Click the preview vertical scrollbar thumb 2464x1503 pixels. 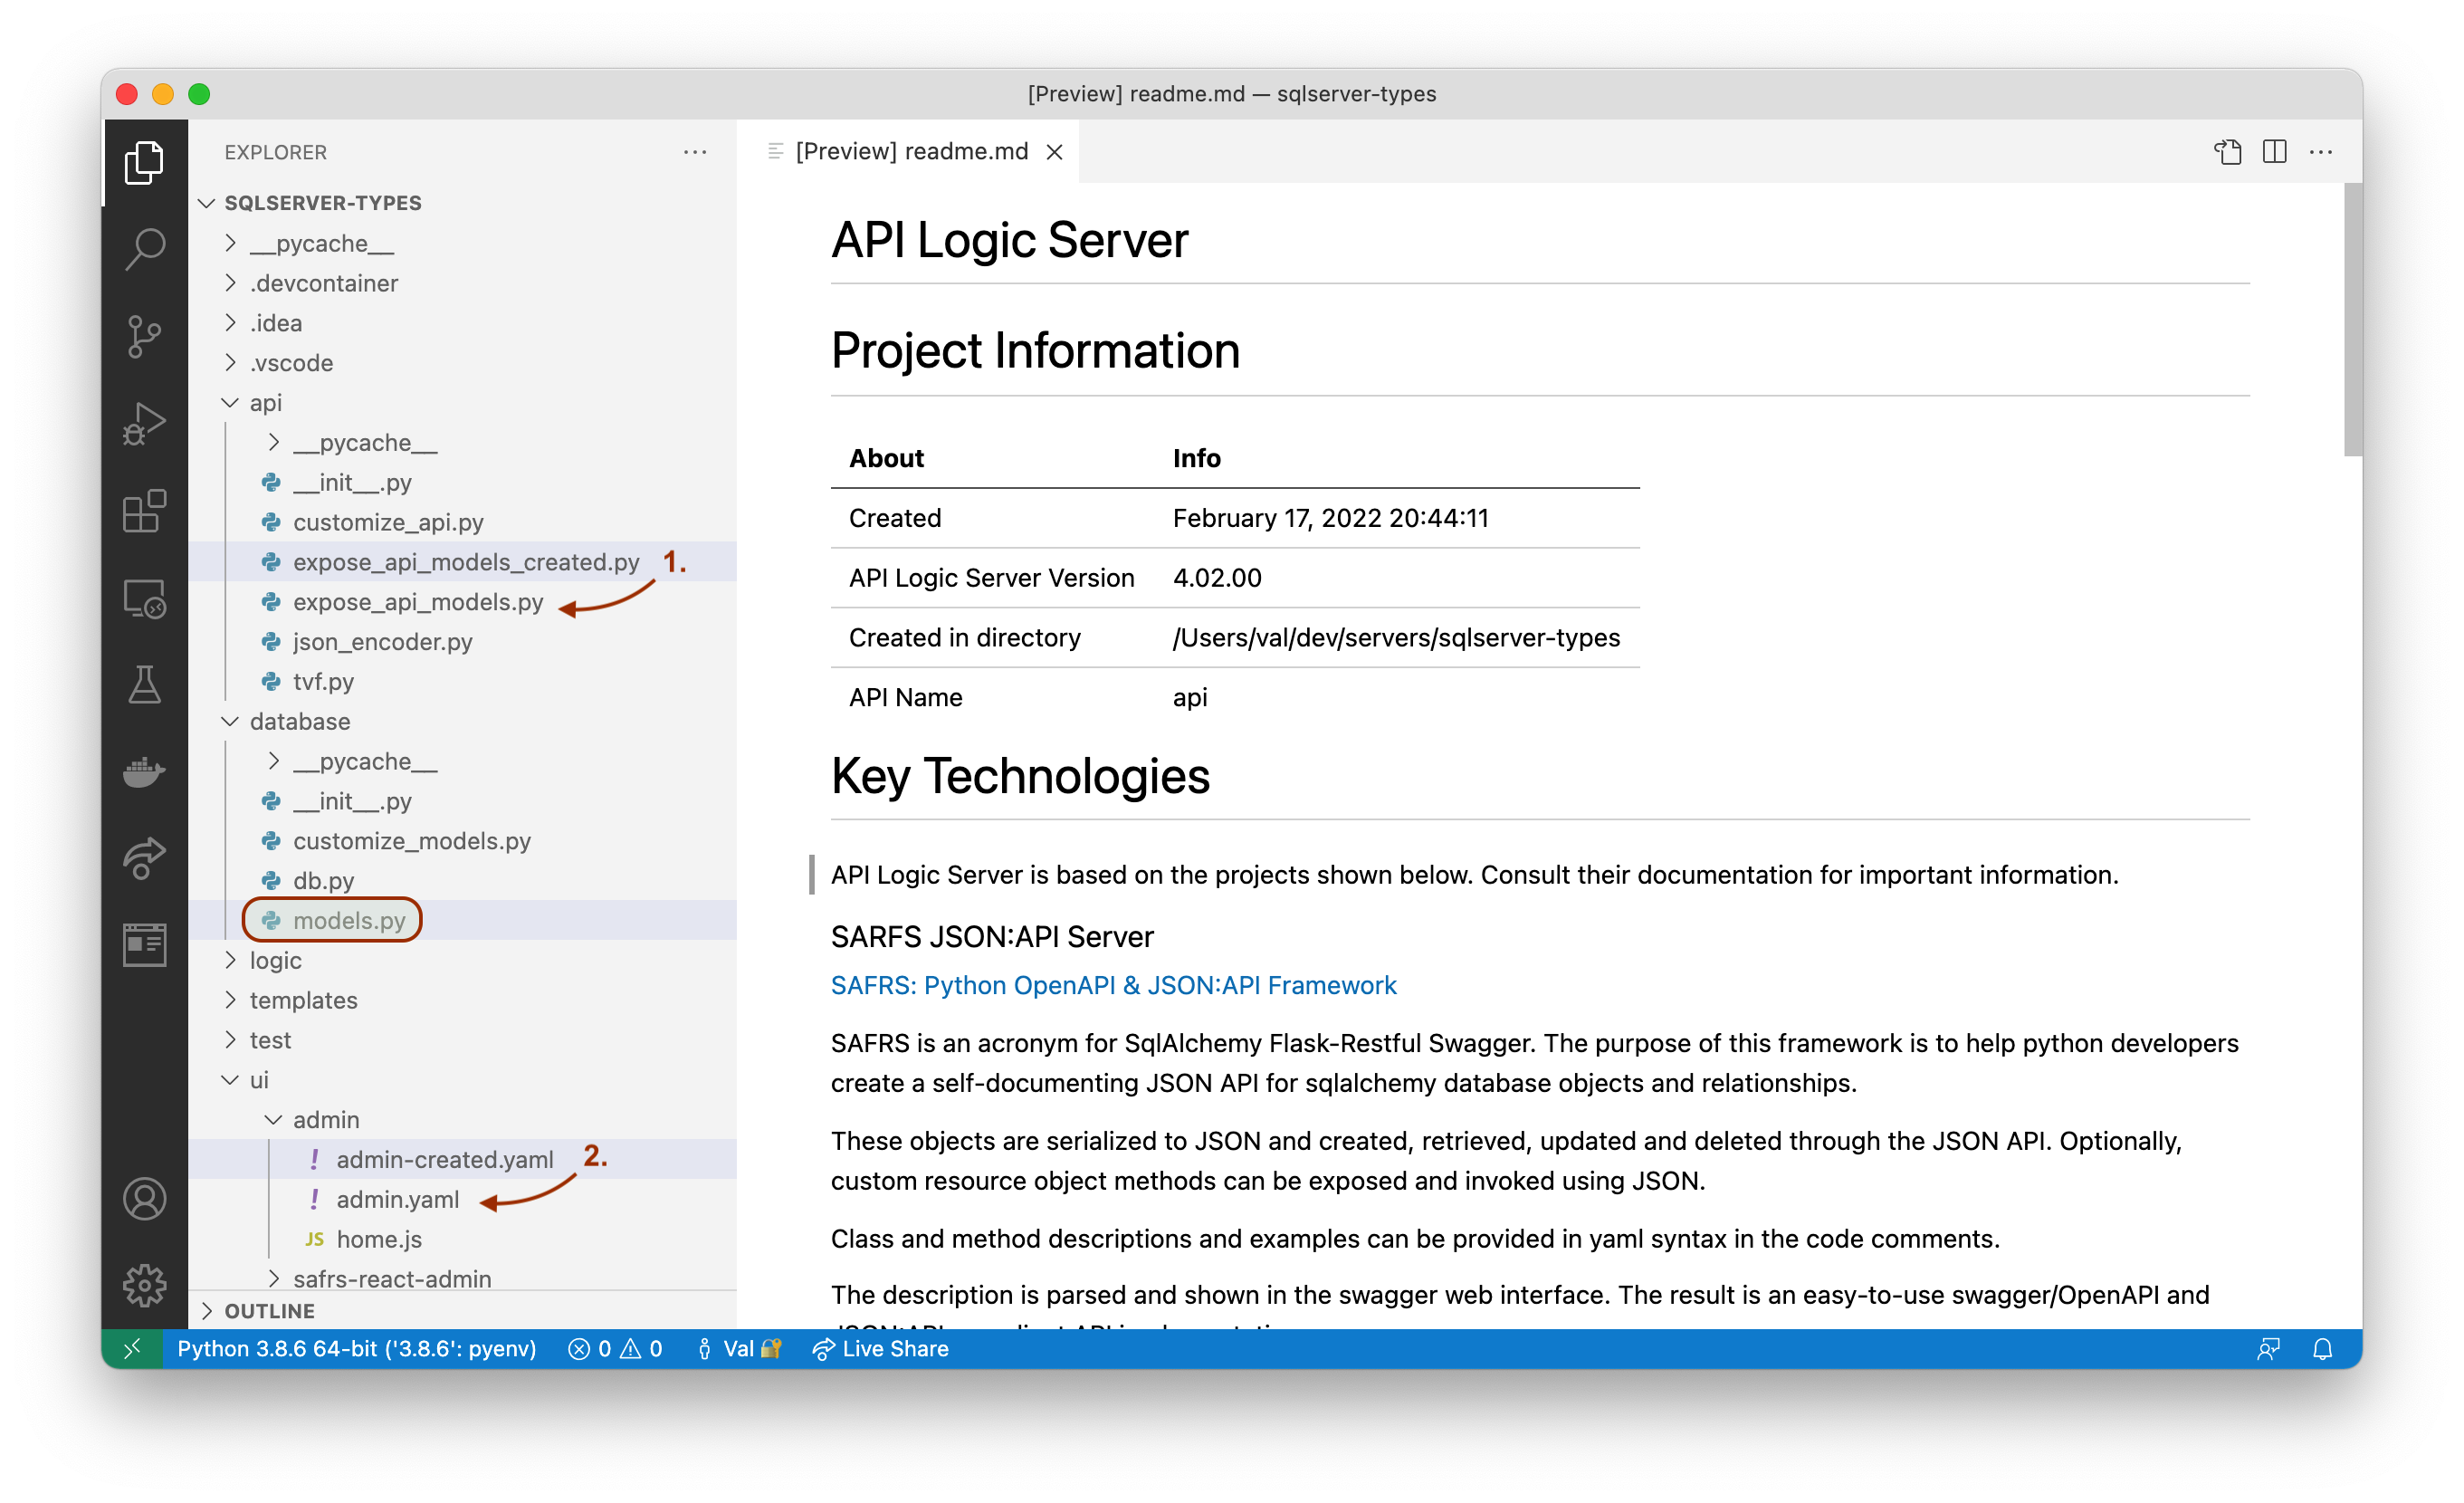pyautogui.click(x=2352, y=320)
